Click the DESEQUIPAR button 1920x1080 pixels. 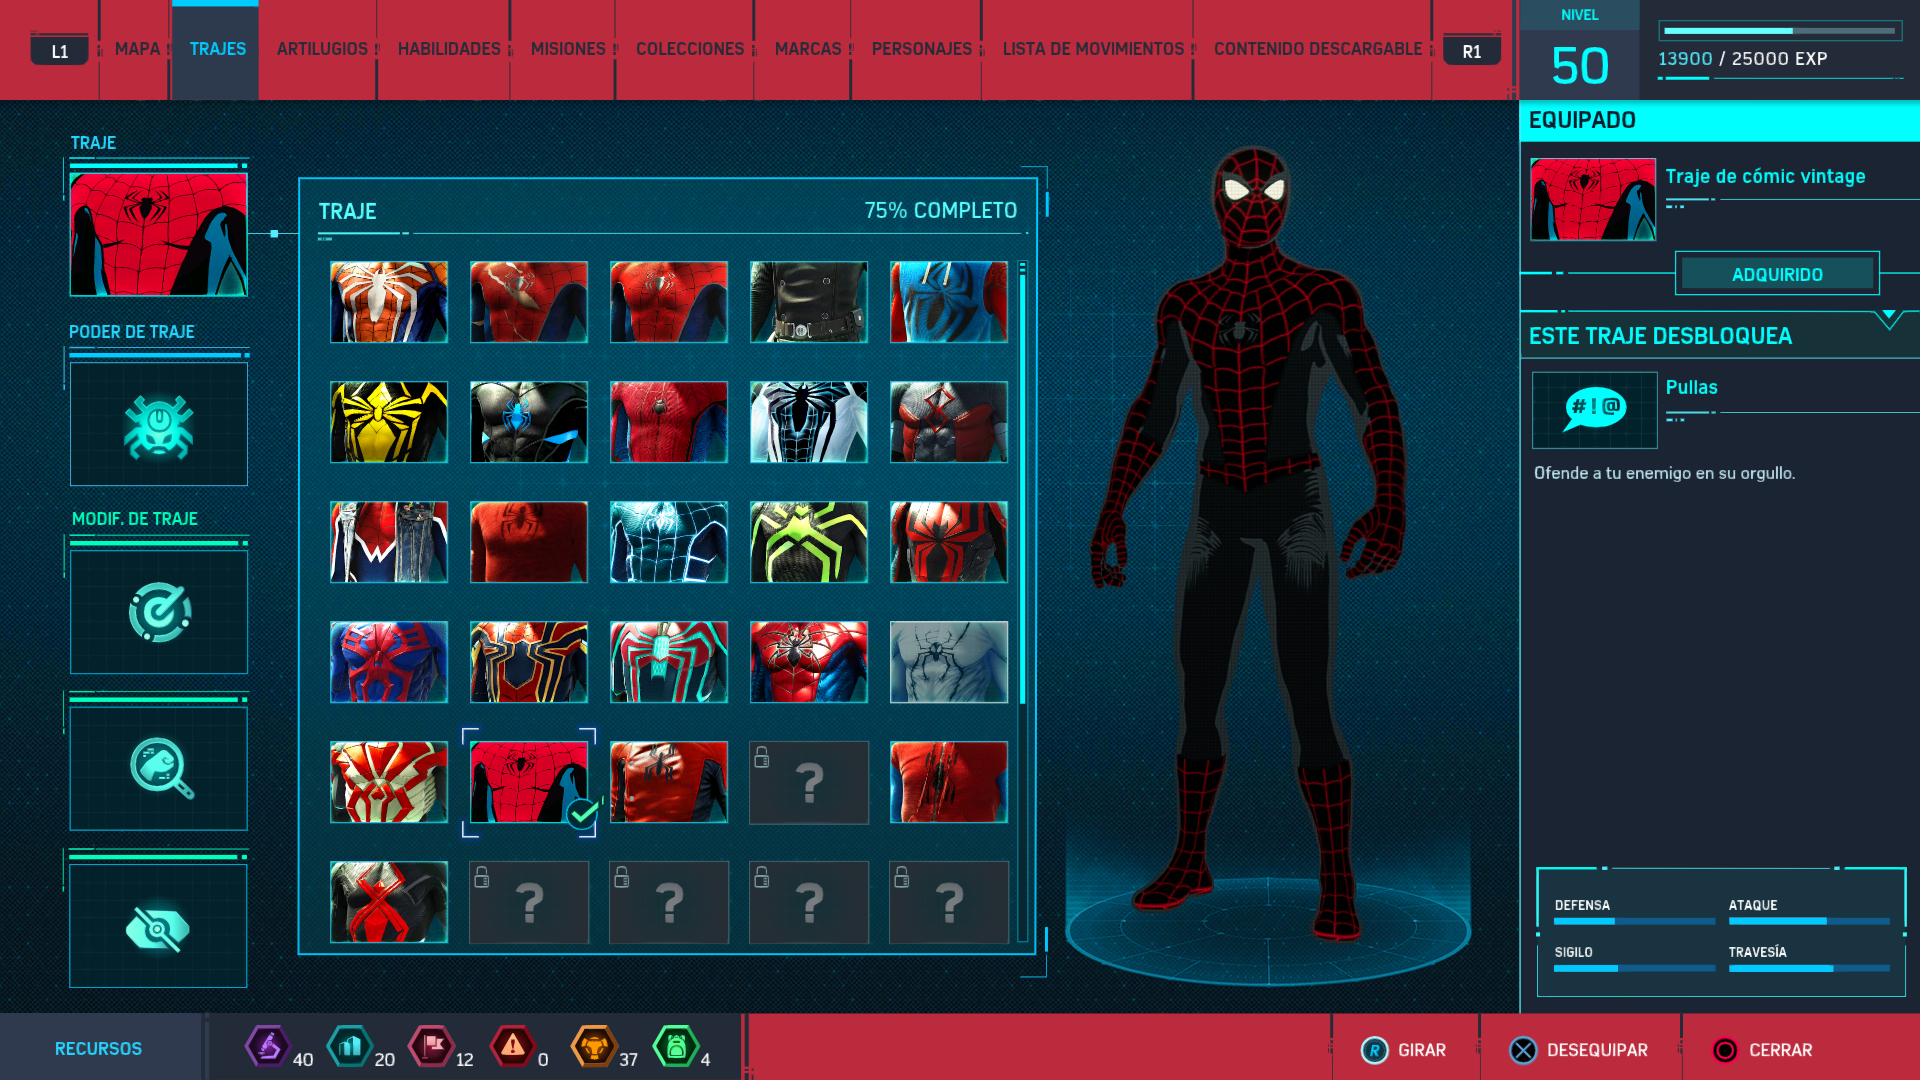(x=1579, y=1050)
